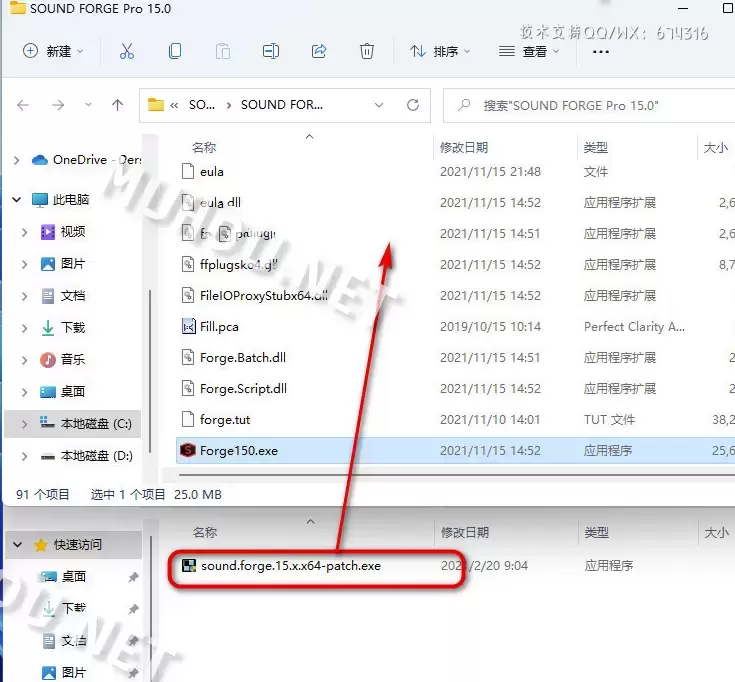The height and width of the screenshot is (682, 735).
Task: Open the View (查看) dropdown
Action: 529,51
